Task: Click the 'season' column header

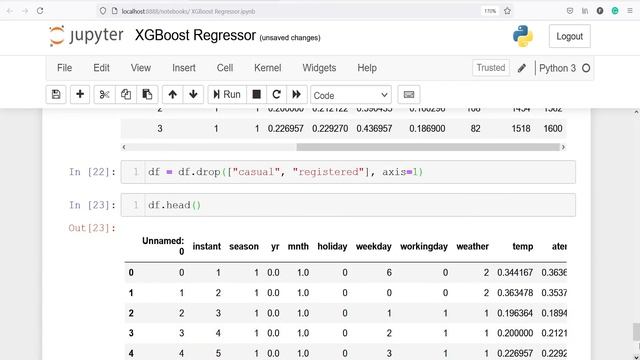Action: click(x=244, y=247)
